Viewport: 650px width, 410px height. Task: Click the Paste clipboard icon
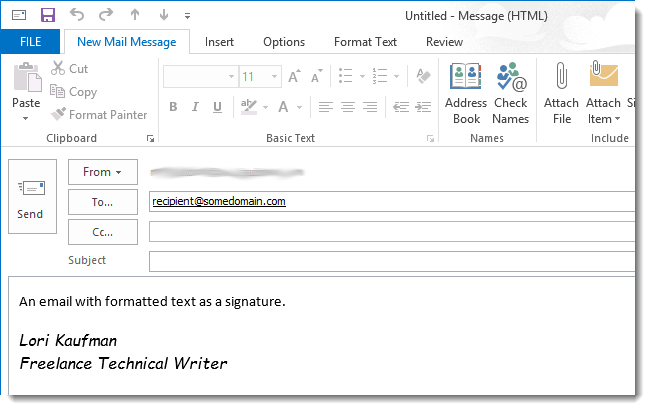tap(27, 77)
